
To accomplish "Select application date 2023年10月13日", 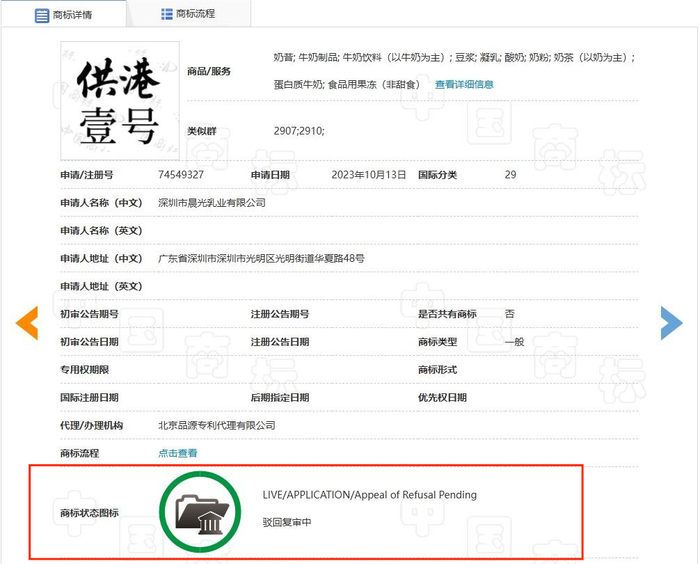I will 368,175.
